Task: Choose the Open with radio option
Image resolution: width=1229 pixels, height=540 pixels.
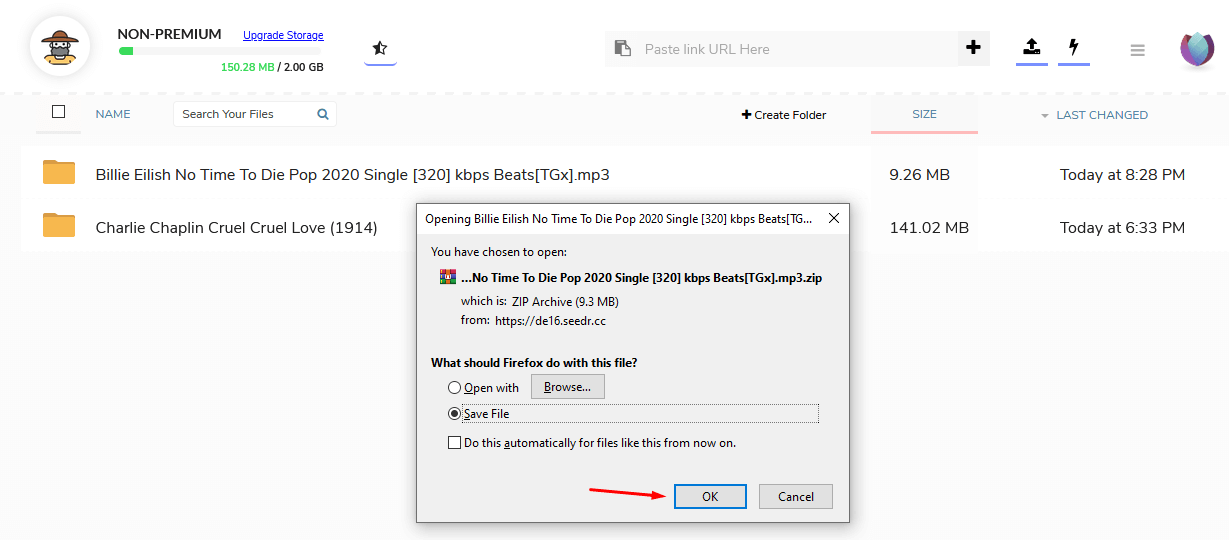Action: (x=455, y=388)
